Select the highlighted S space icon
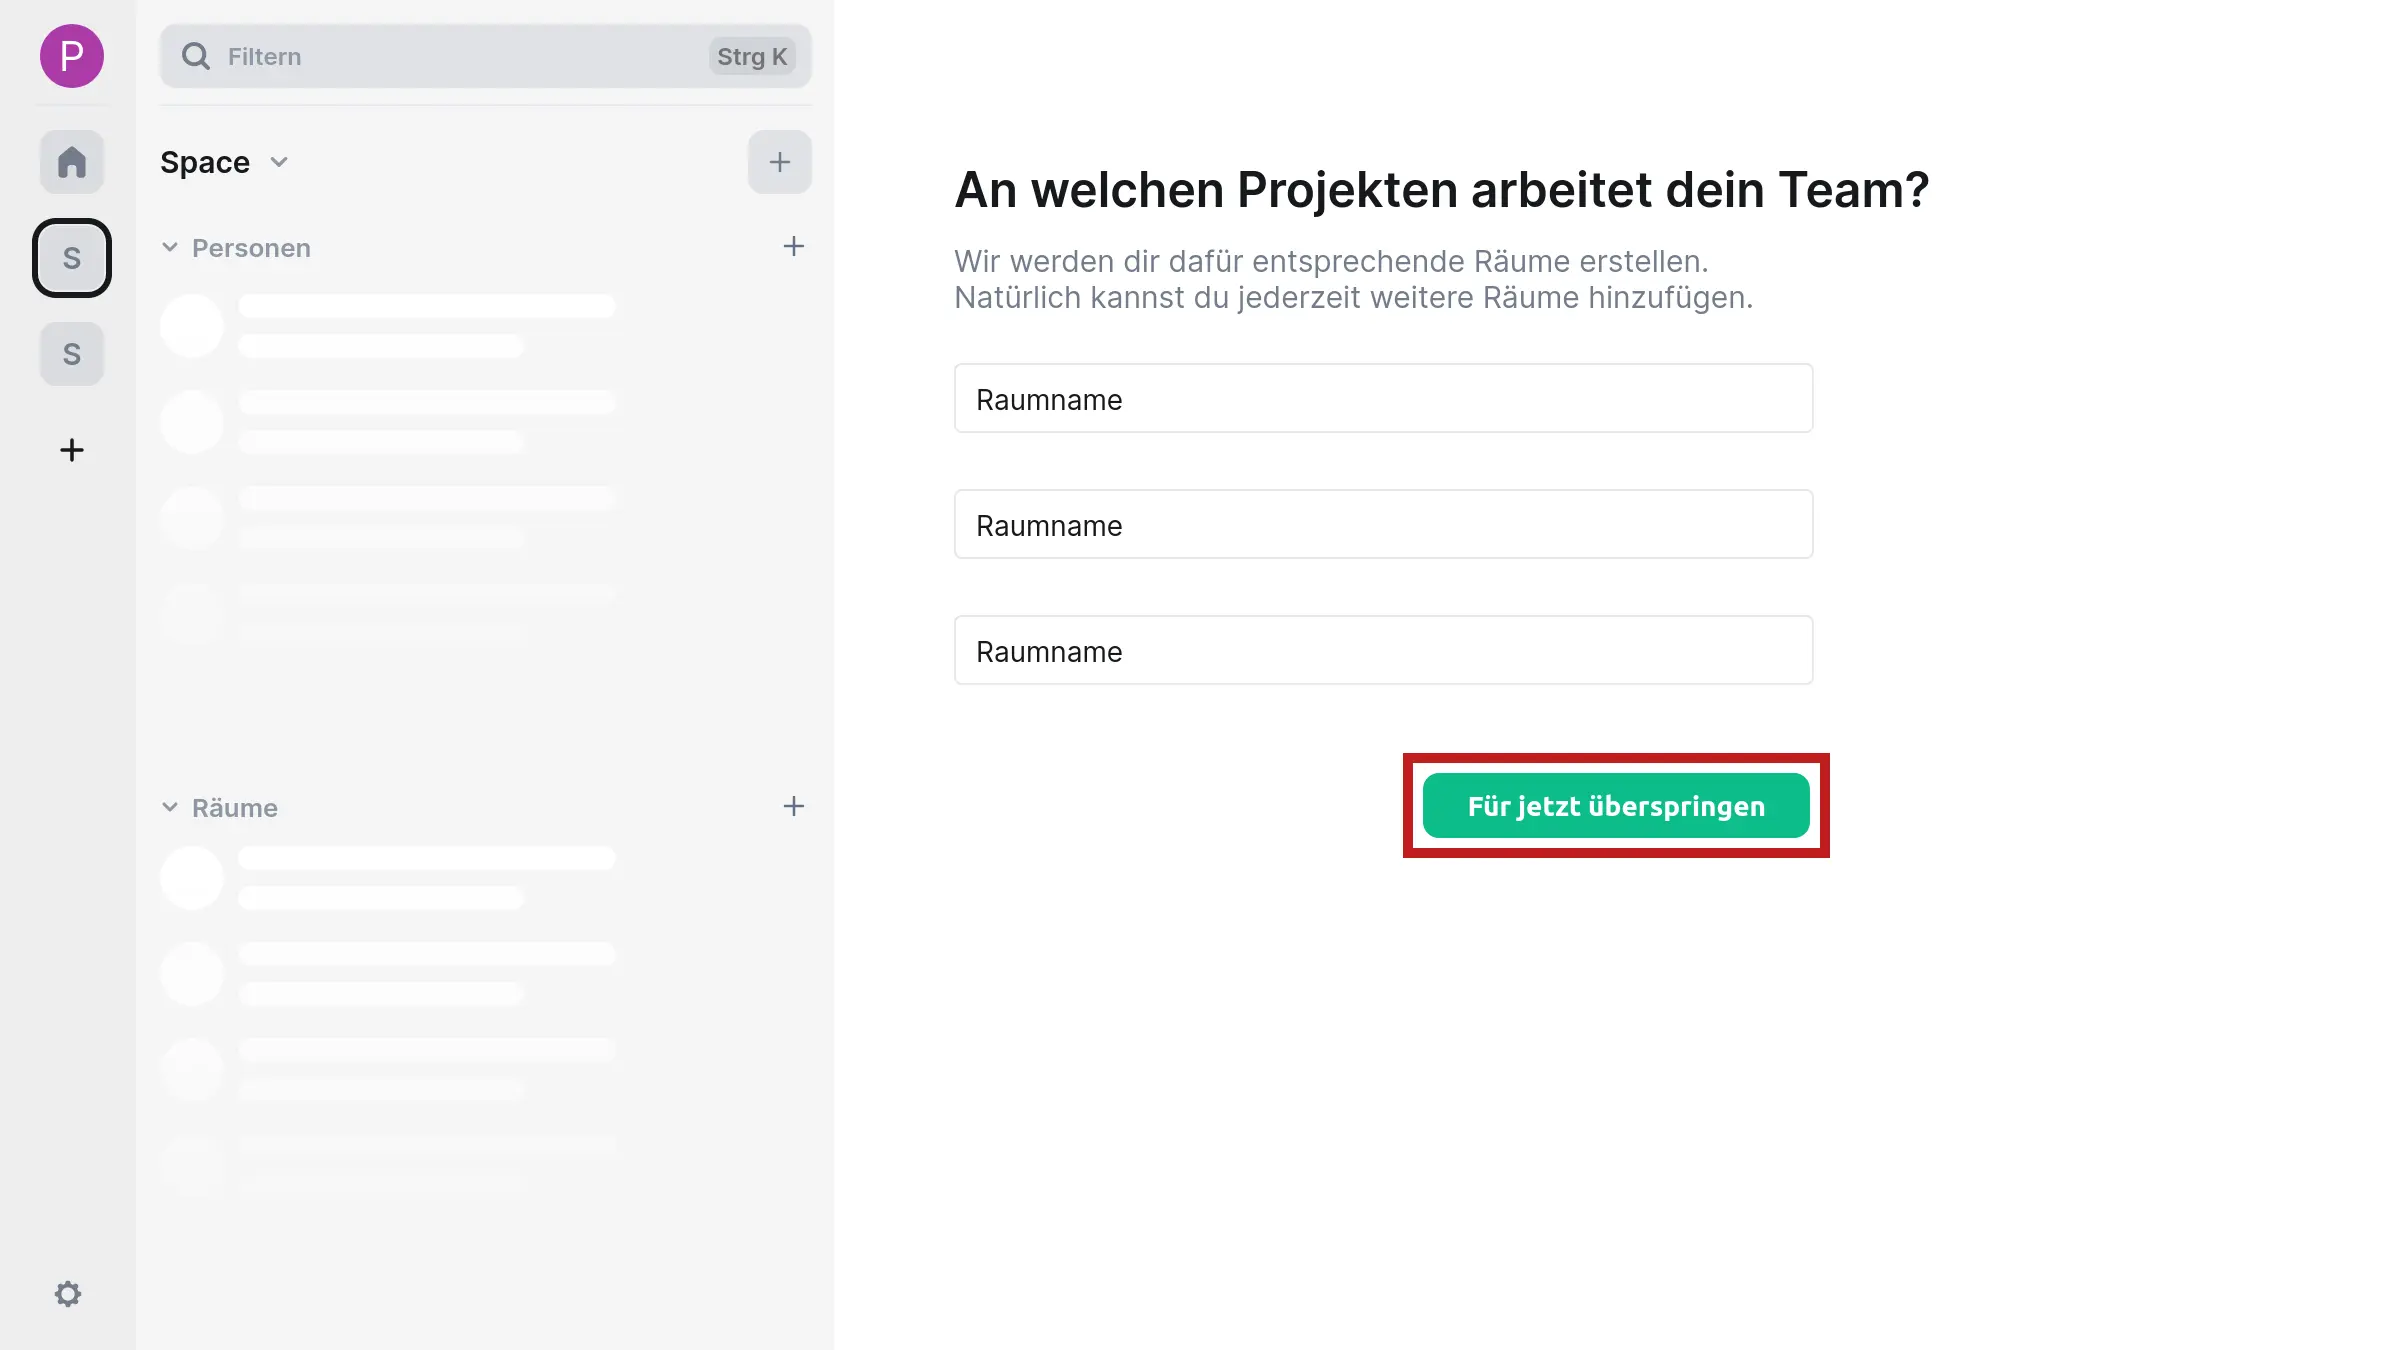The width and height of the screenshot is (2400, 1350). [71, 258]
